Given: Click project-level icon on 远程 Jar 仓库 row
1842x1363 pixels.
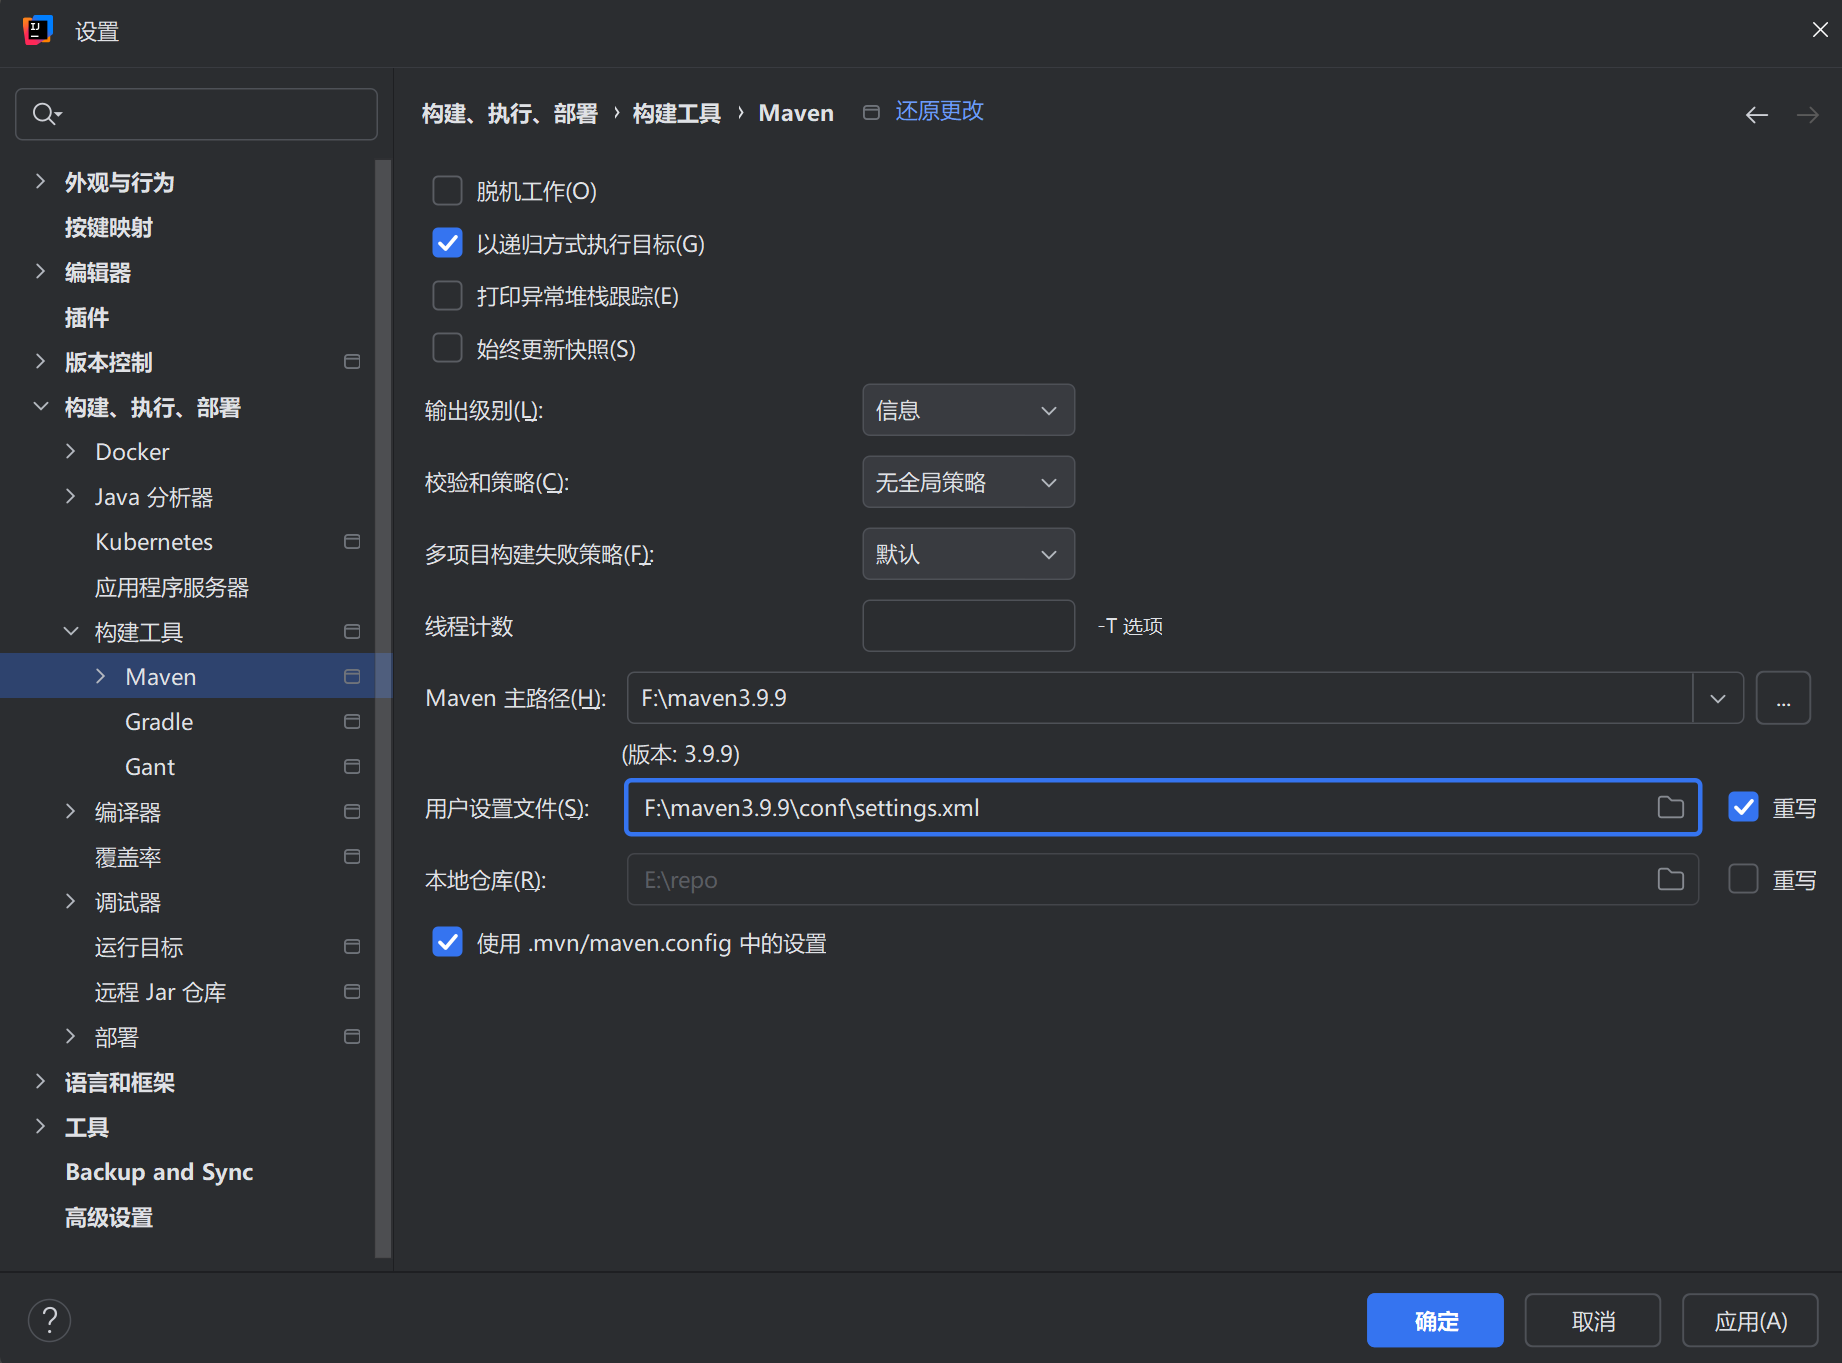Looking at the screenshot, I should click(x=352, y=992).
